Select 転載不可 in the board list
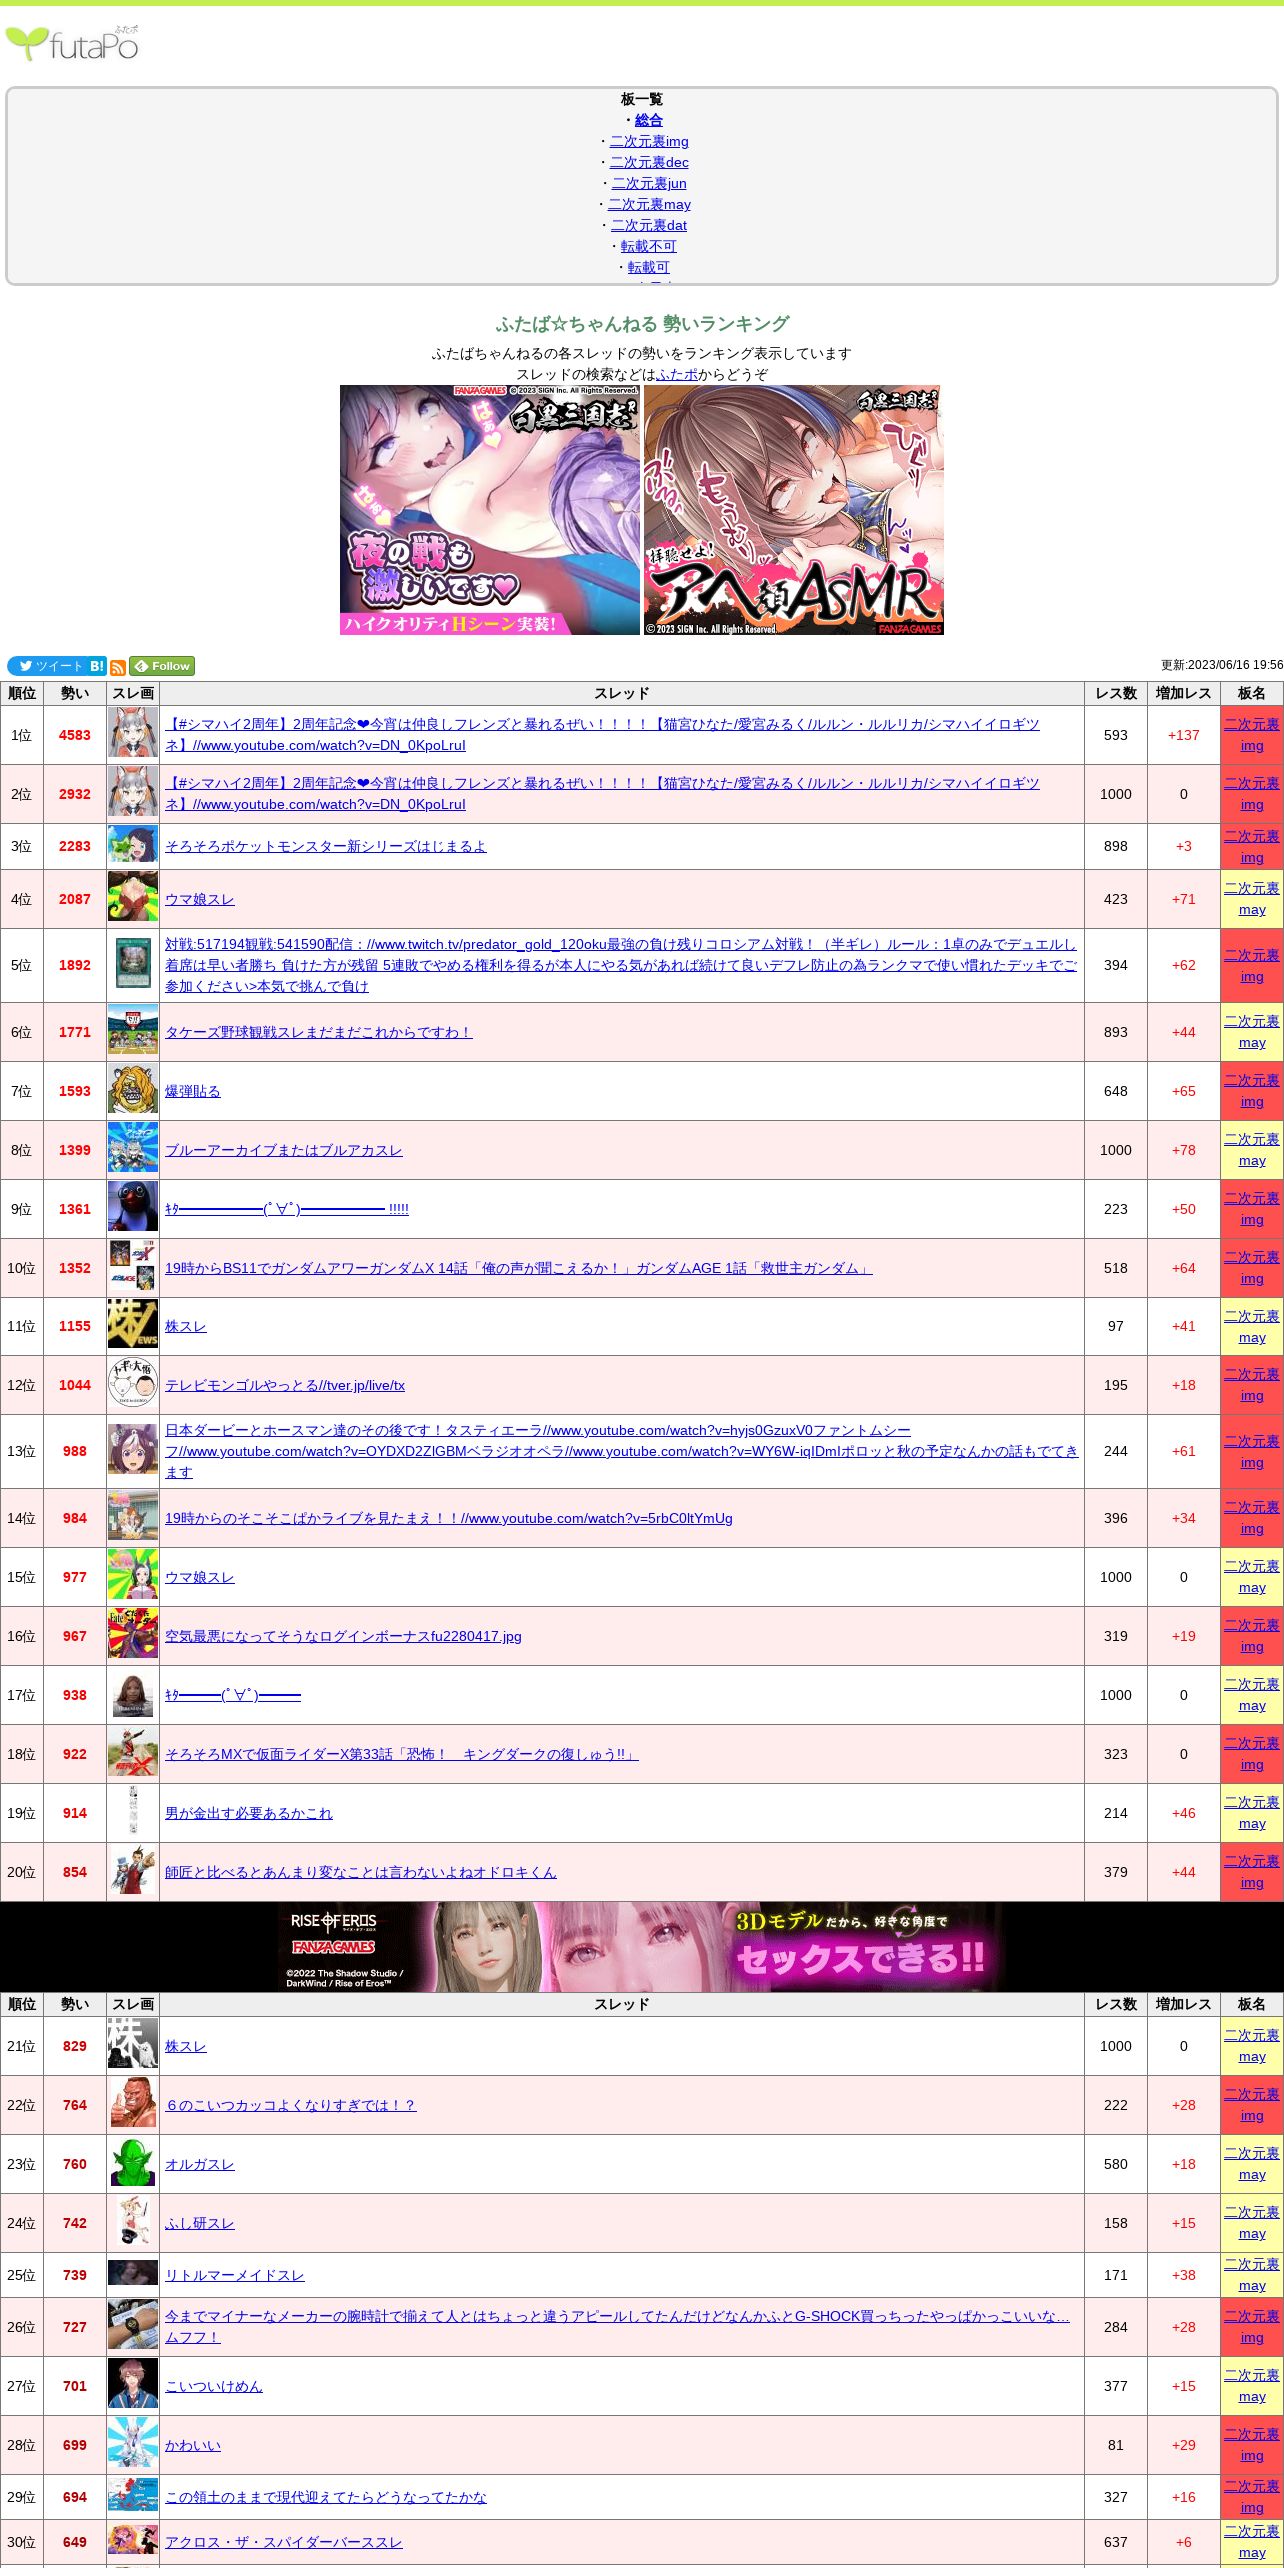 tap(649, 246)
